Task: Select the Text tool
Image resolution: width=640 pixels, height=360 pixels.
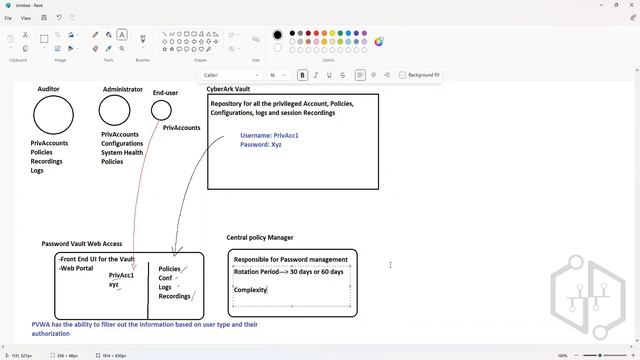Action: [122, 35]
